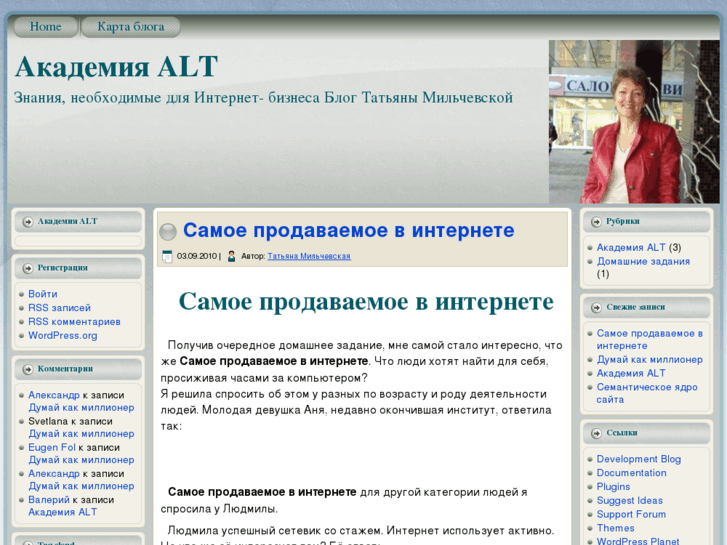Screen dimensions: 727x545
Task: Open Академия ALT (3) category
Action: 631,248
